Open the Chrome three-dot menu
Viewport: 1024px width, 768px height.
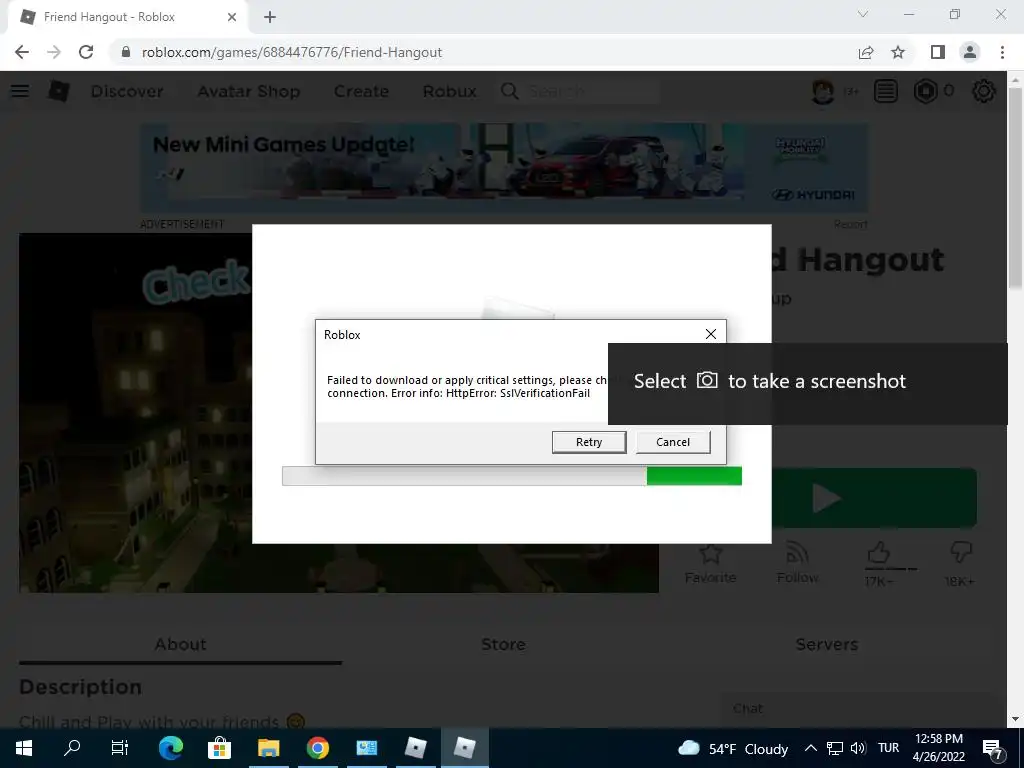pyautogui.click(x=1002, y=52)
